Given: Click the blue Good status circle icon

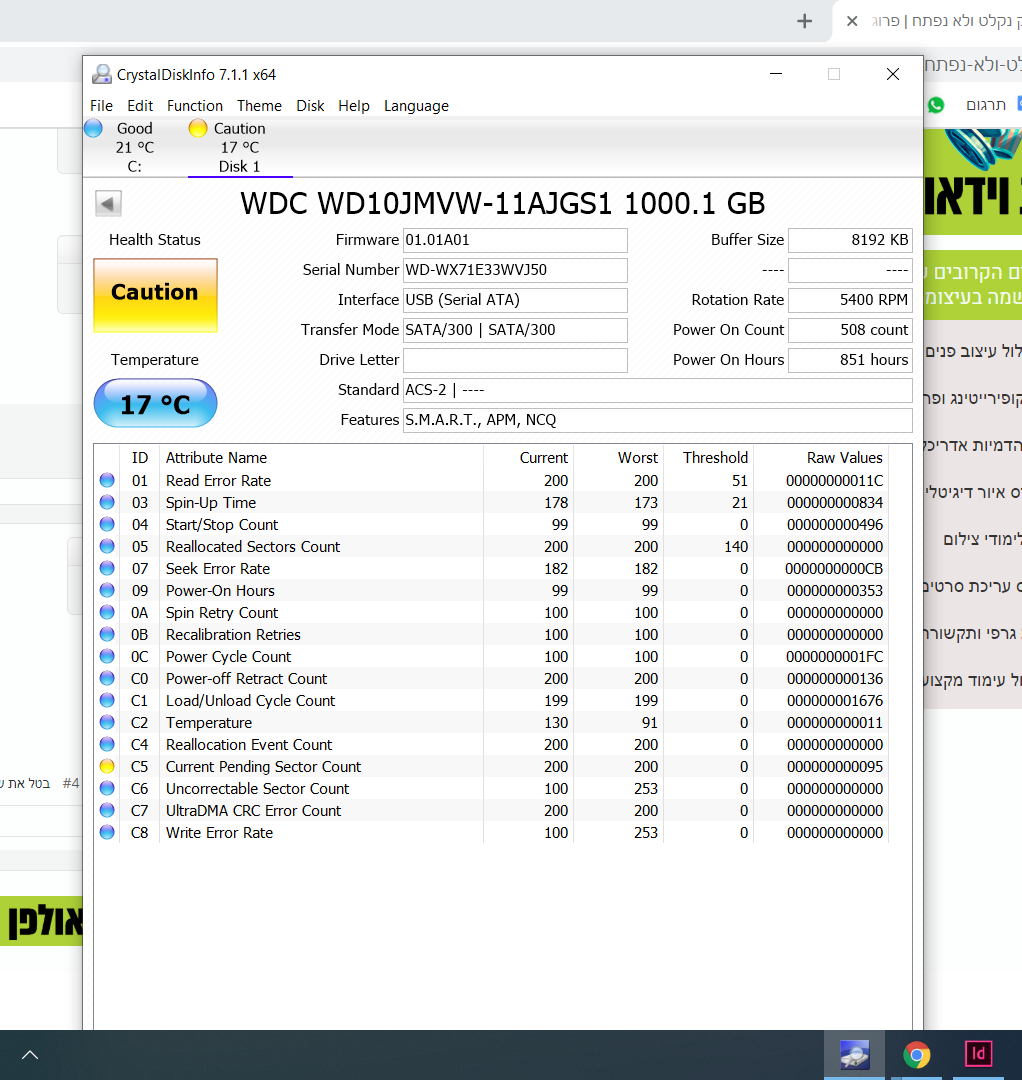Looking at the screenshot, I should (x=94, y=128).
